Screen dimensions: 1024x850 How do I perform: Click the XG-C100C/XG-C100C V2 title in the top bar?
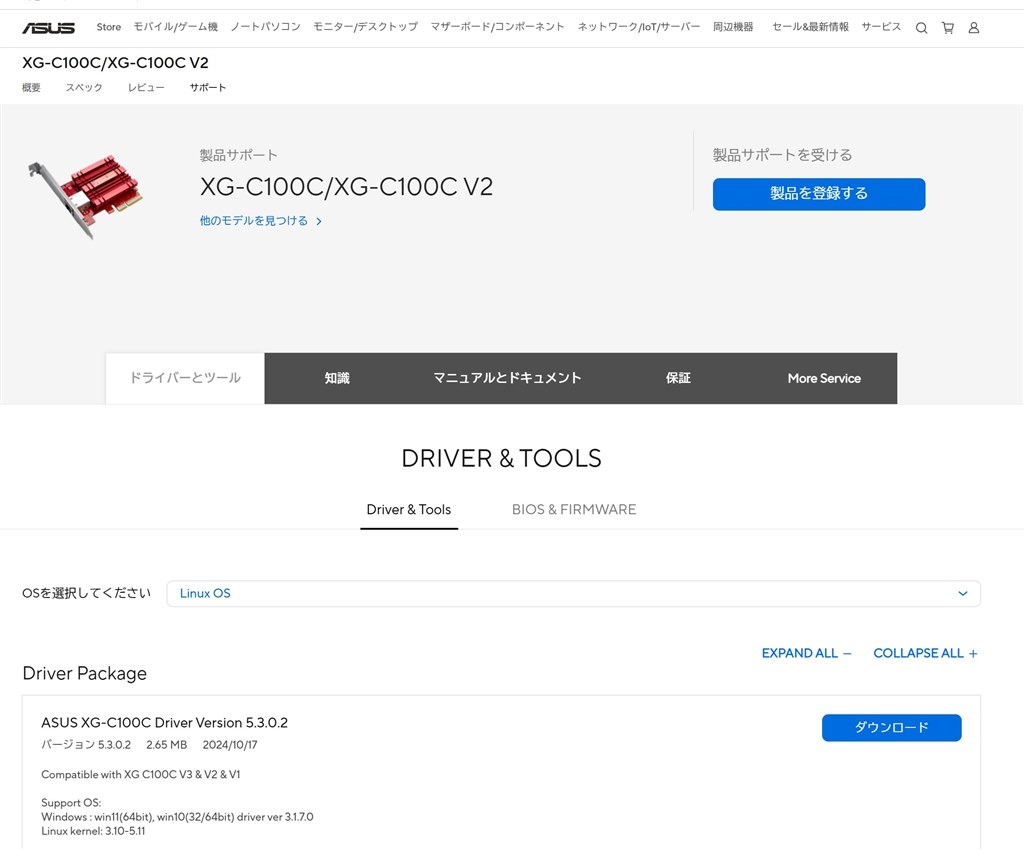click(116, 63)
